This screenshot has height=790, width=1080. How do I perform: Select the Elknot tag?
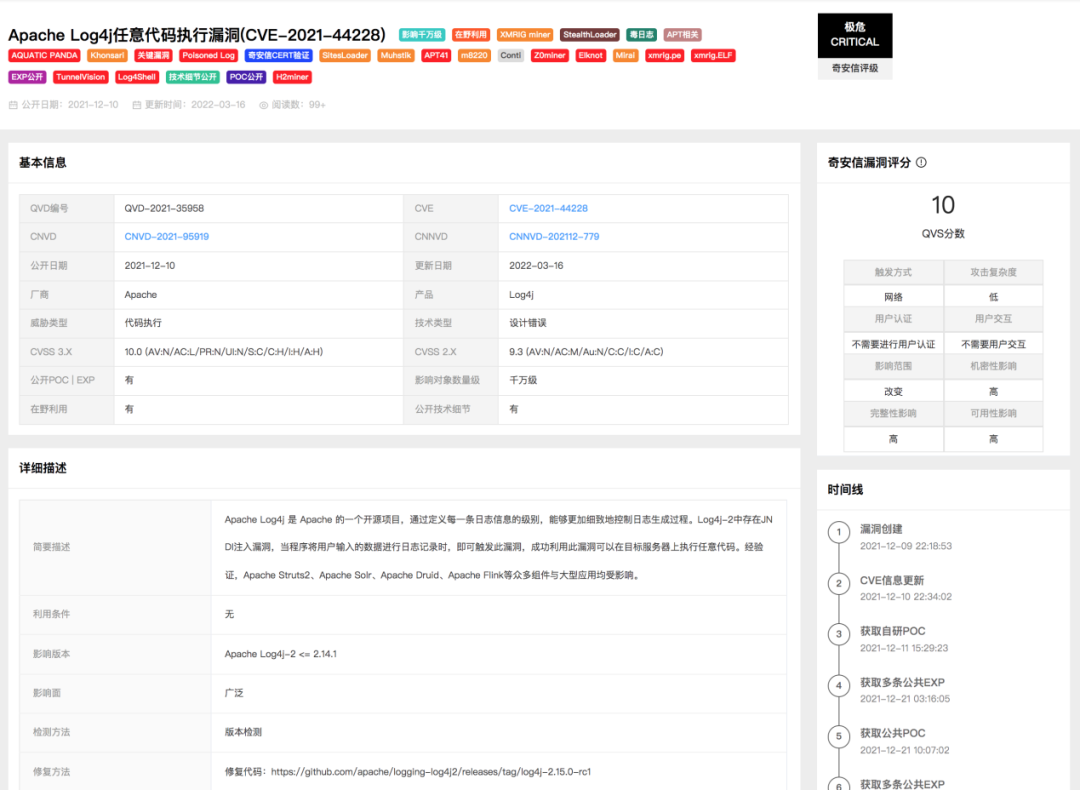591,56
